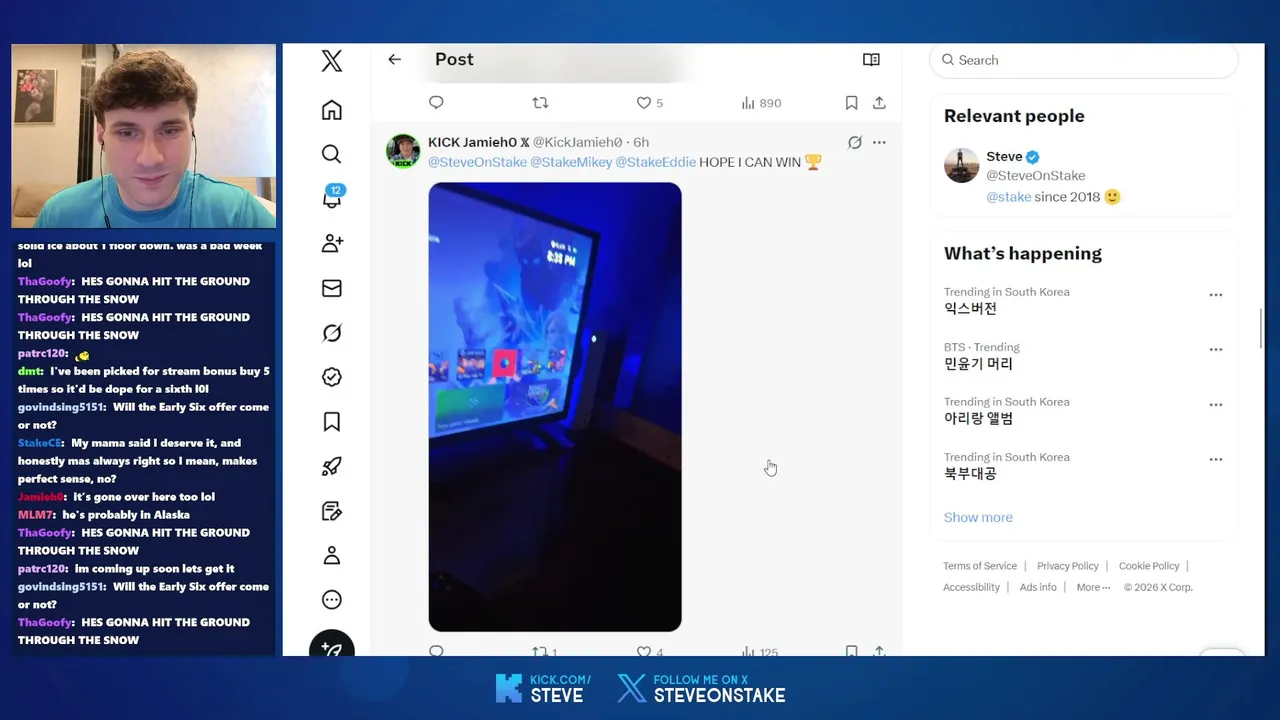The image size is (1280, 720).
Task: Open the rocket Premium icon
Action: pos(332,466)
